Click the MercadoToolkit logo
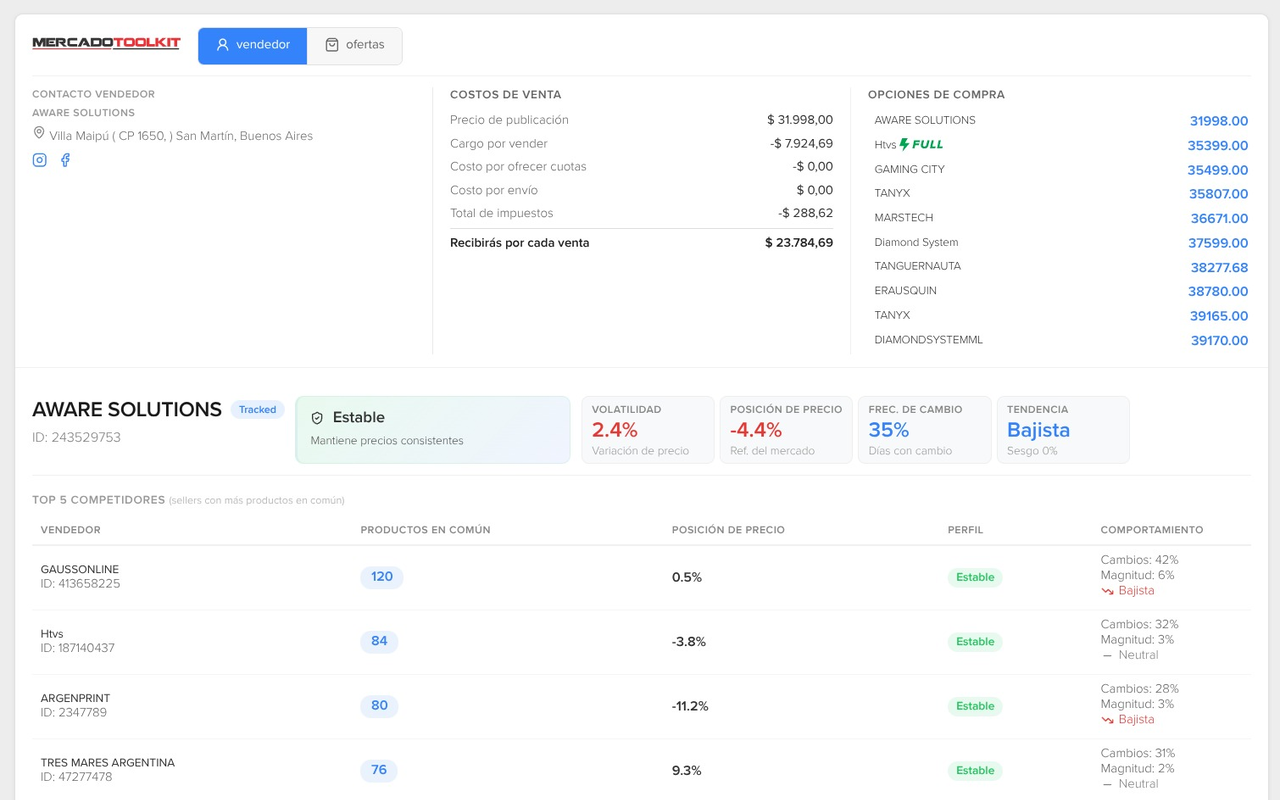The width and height of the screenshot is (1280, 800). point(106,44)
